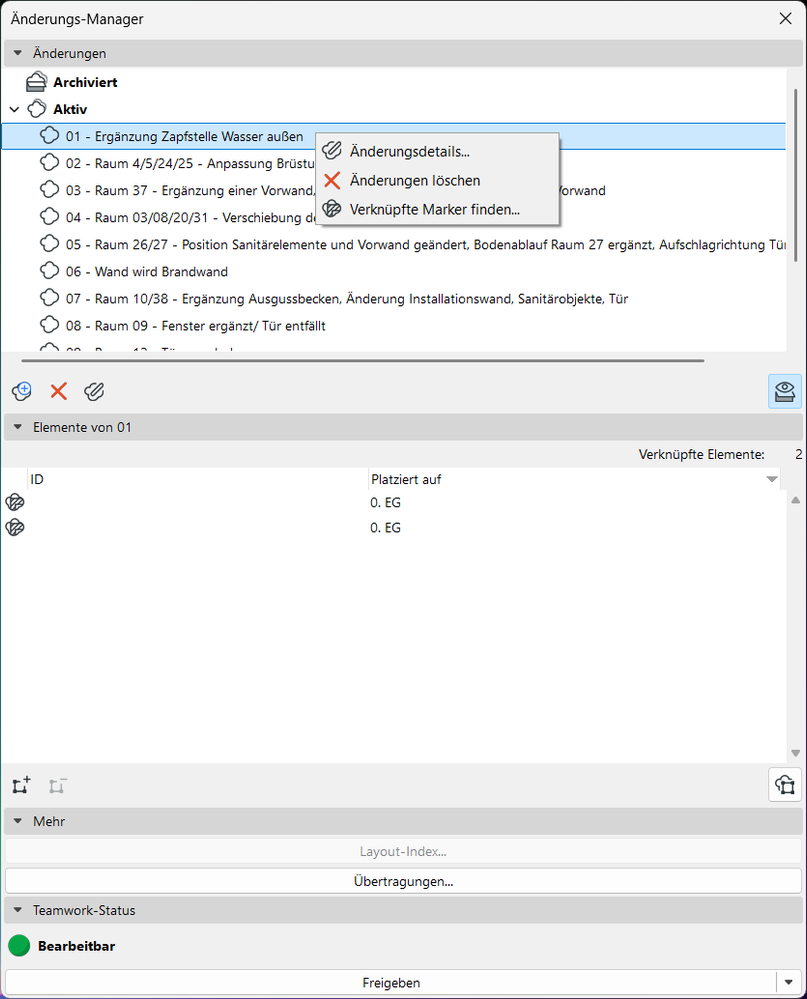The width and height of the screenshot is (807, 999).
Task: Click the Archiviert folder icon
Action: (x=36, y=82)
